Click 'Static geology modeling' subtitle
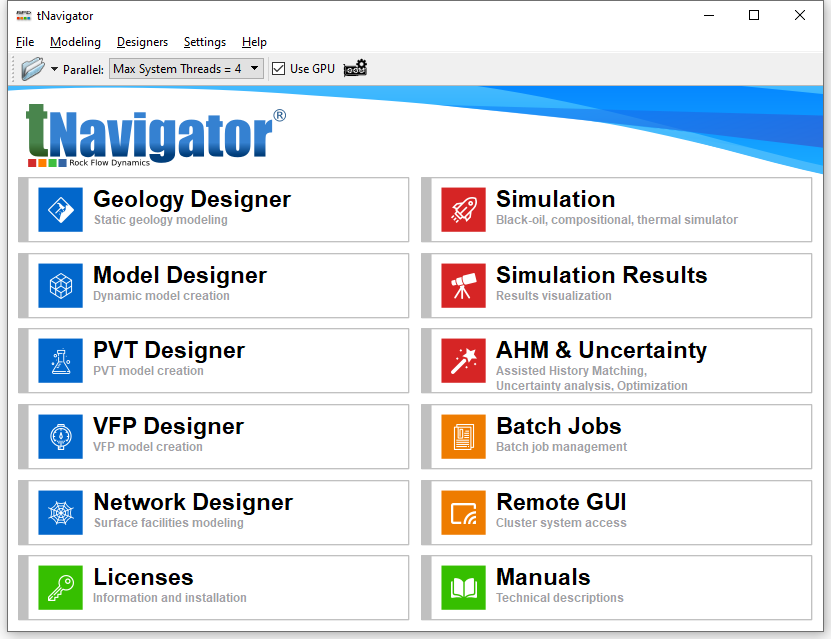Image resolution: width=831 pixels, height=639 pixels. (x=161, y=220)
